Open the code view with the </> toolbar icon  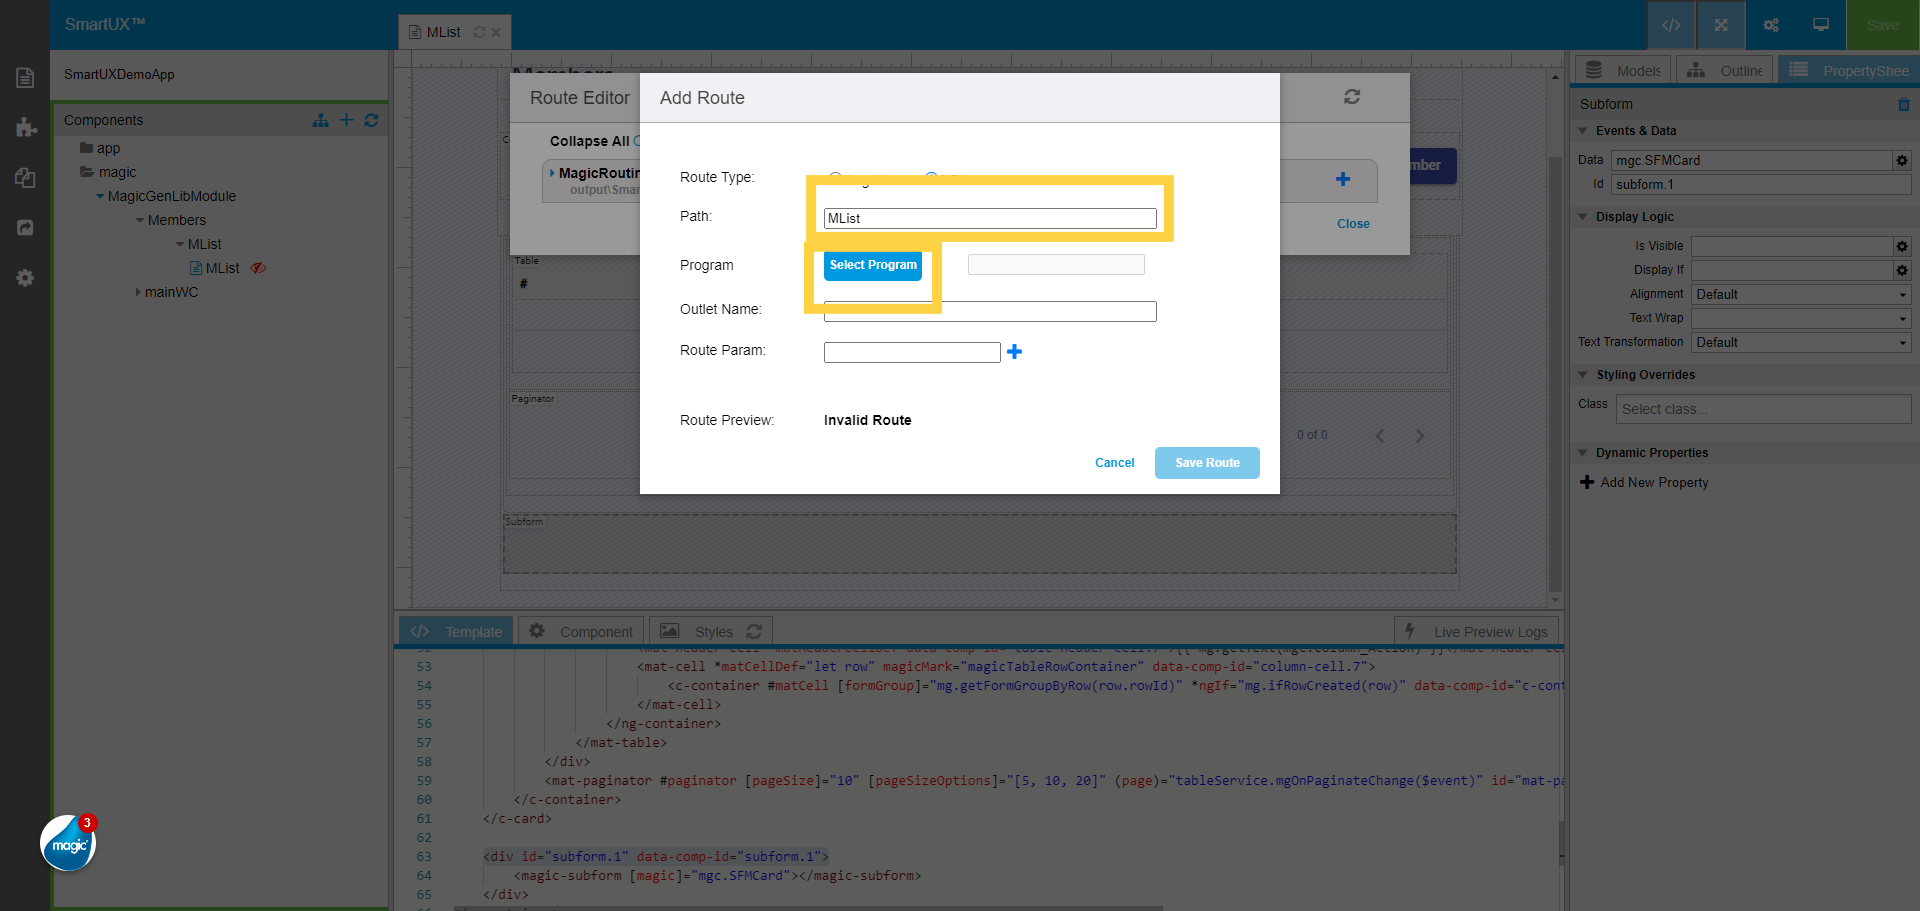(1671, 25)
